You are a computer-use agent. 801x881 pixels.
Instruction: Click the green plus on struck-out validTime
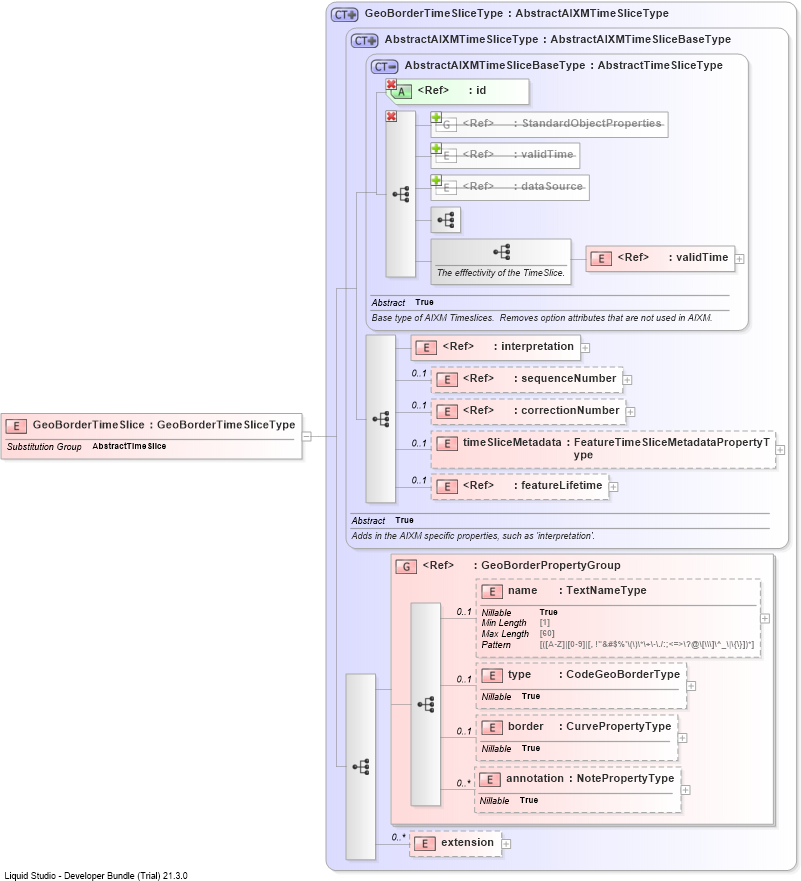436,148
